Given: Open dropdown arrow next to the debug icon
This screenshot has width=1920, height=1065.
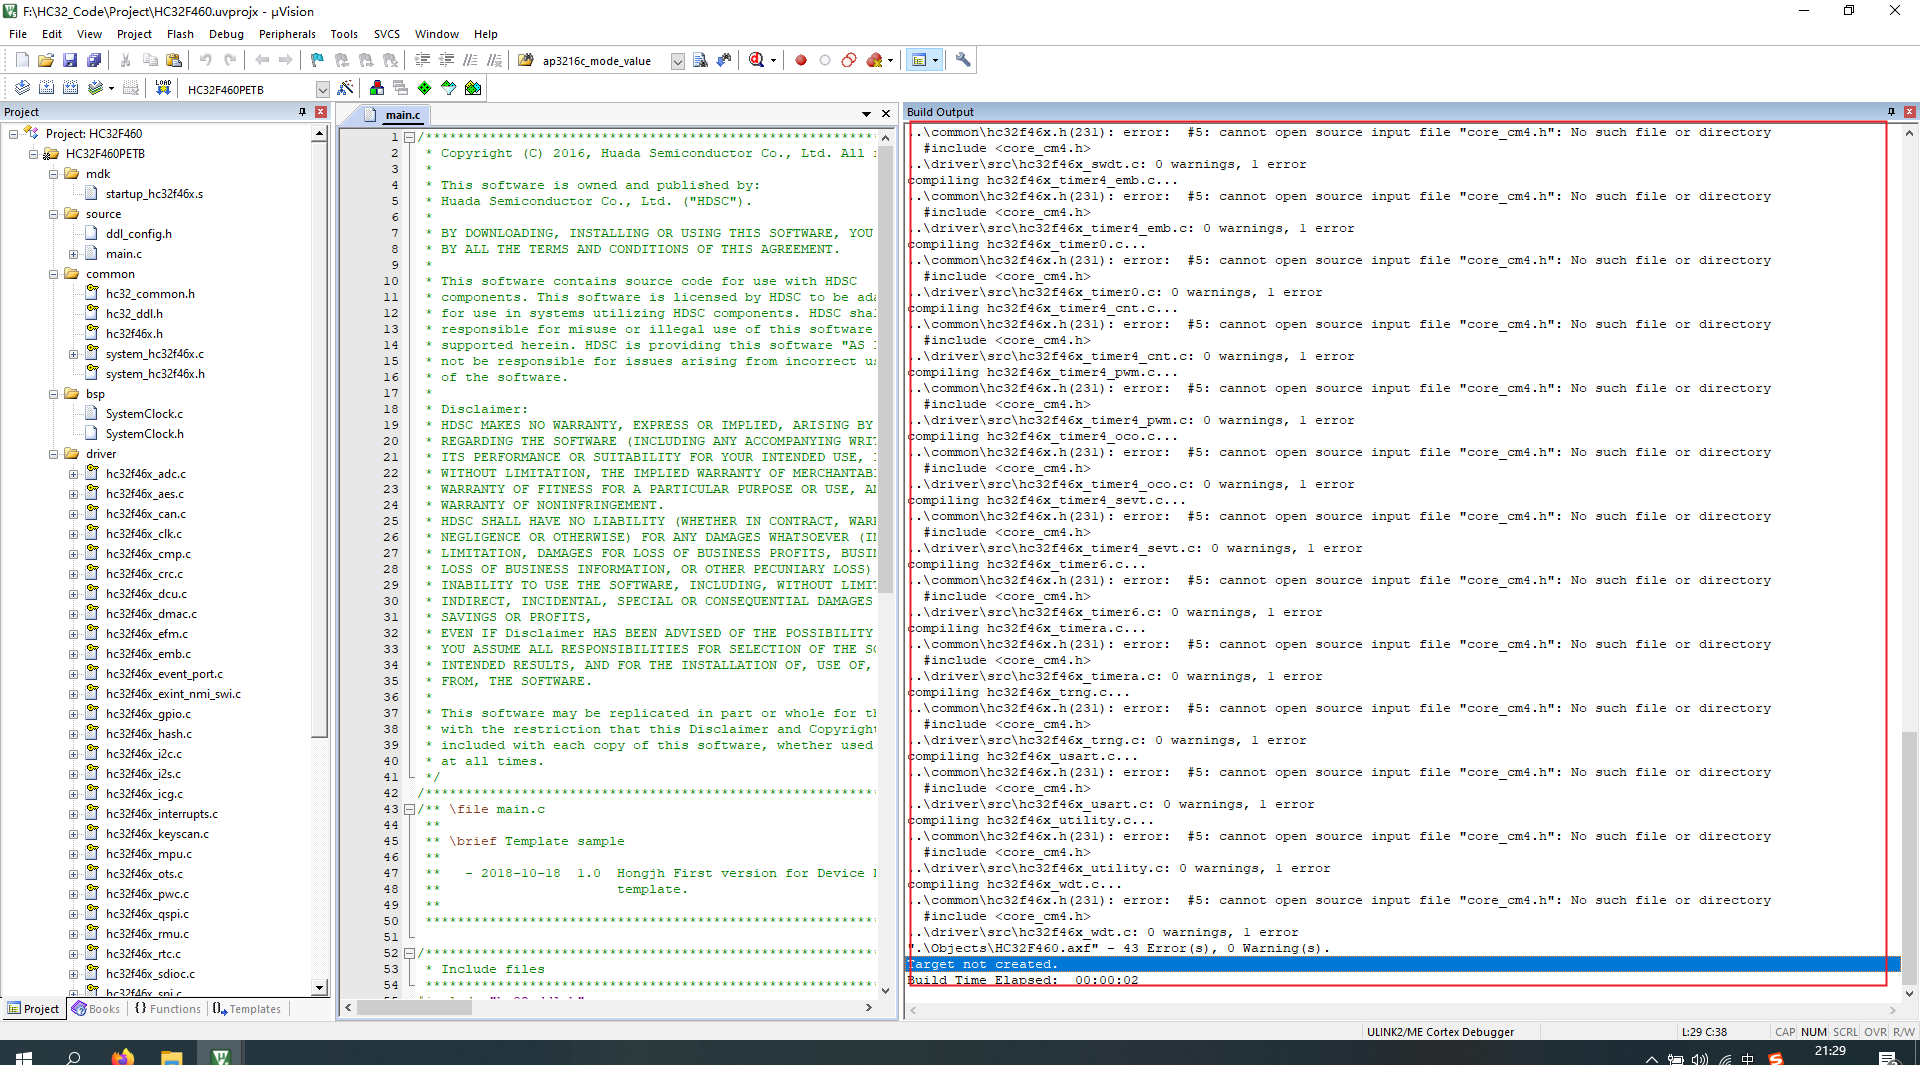Looking at the screenshot, I should (x=773, y=60).
